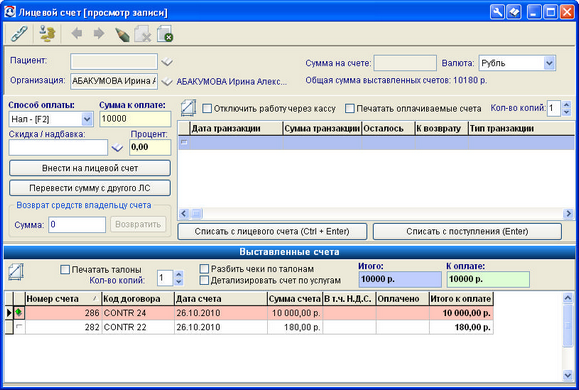Click the delete document icon with X
Viewport: 579px width, 390px height.
click(x=143, y=34)
